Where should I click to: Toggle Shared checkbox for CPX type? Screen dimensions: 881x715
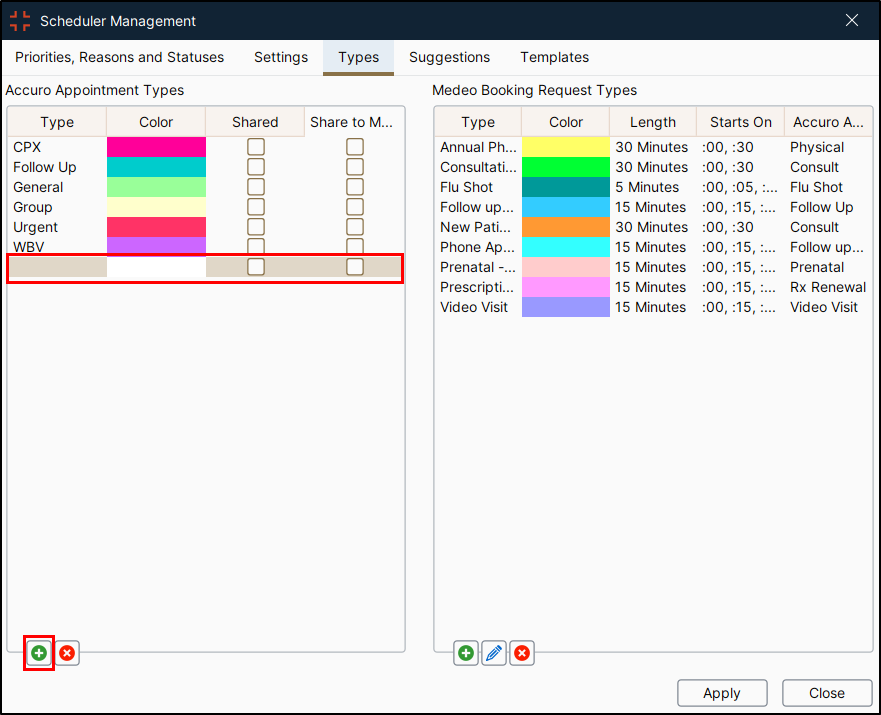point(256,147)
